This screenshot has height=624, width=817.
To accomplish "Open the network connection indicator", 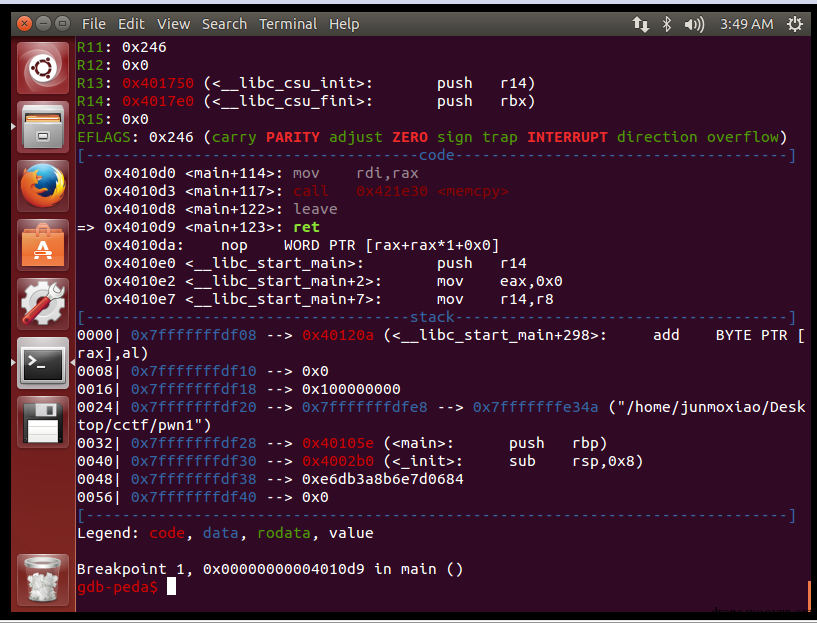I will 641,24.
